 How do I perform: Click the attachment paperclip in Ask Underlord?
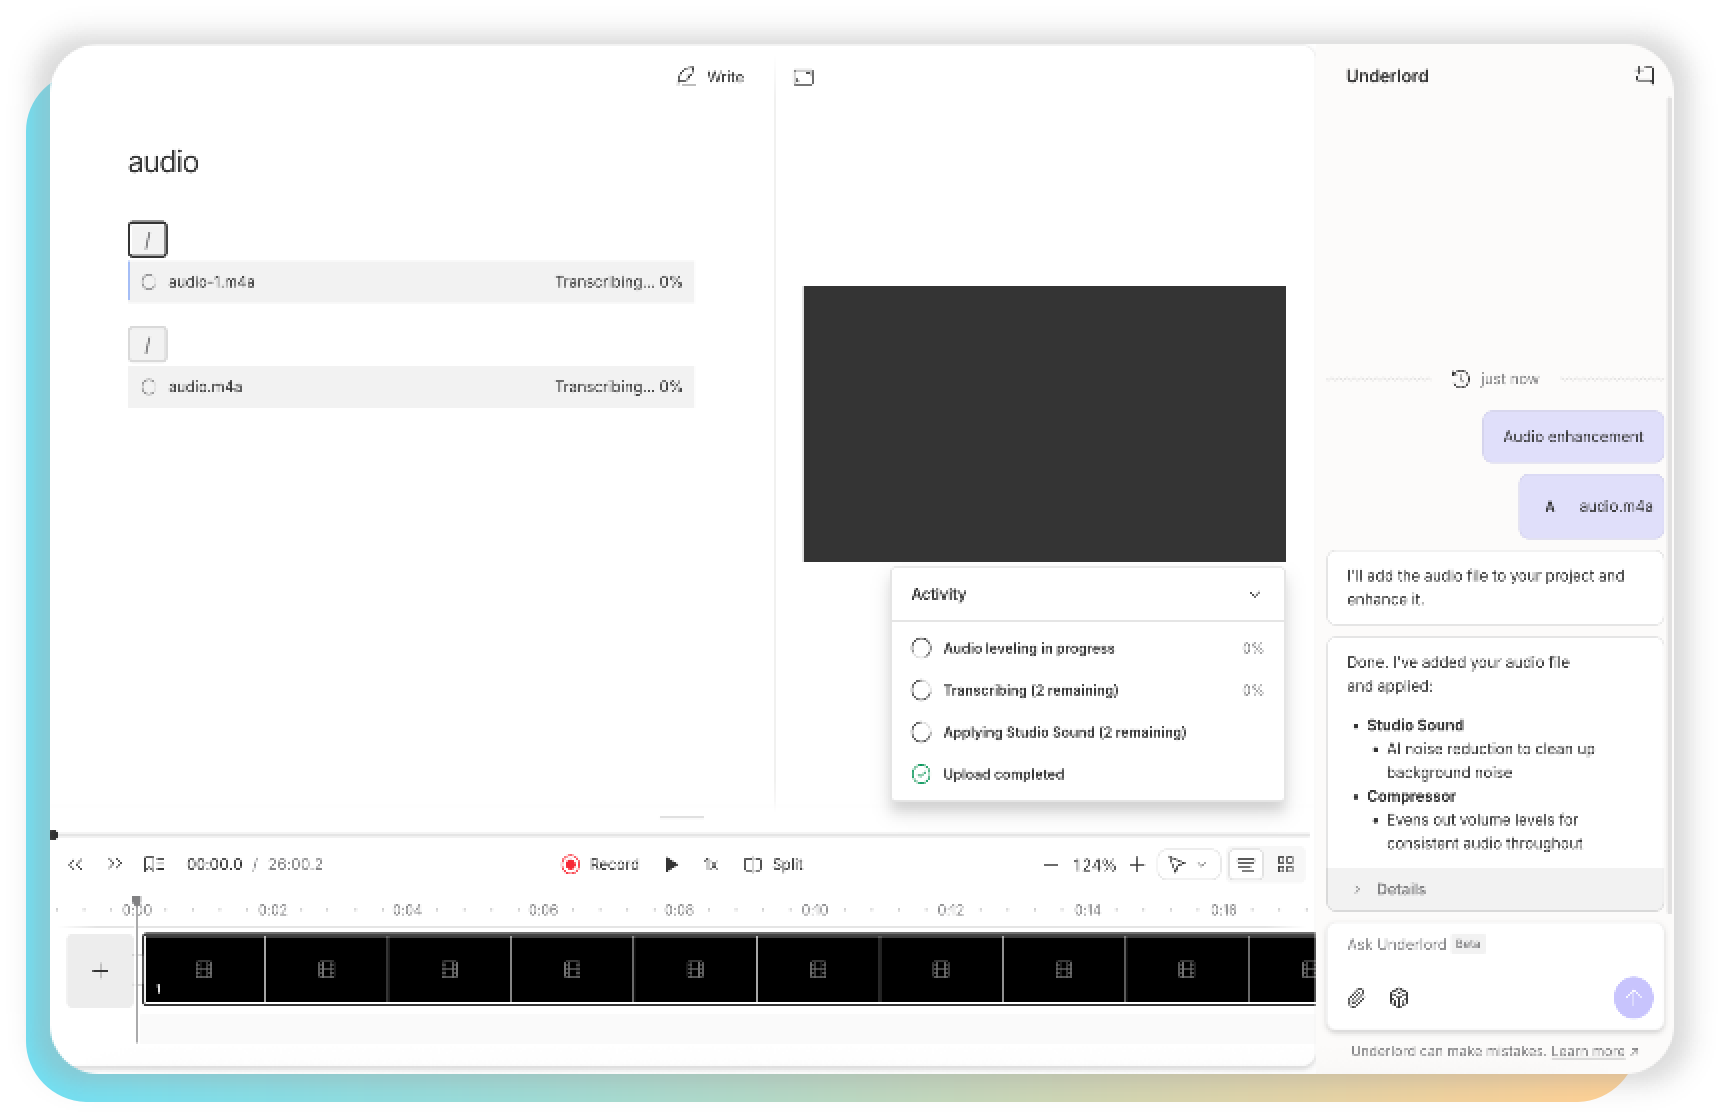tap(1357, 997)
